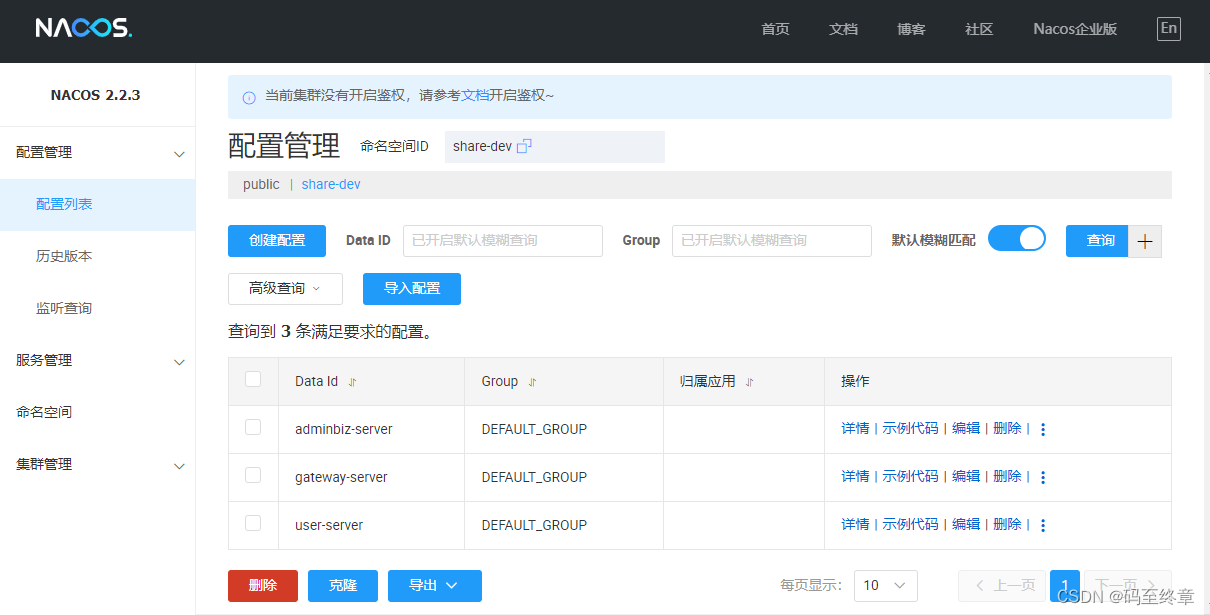Open page size dropdown showing 10

(885, 585)
